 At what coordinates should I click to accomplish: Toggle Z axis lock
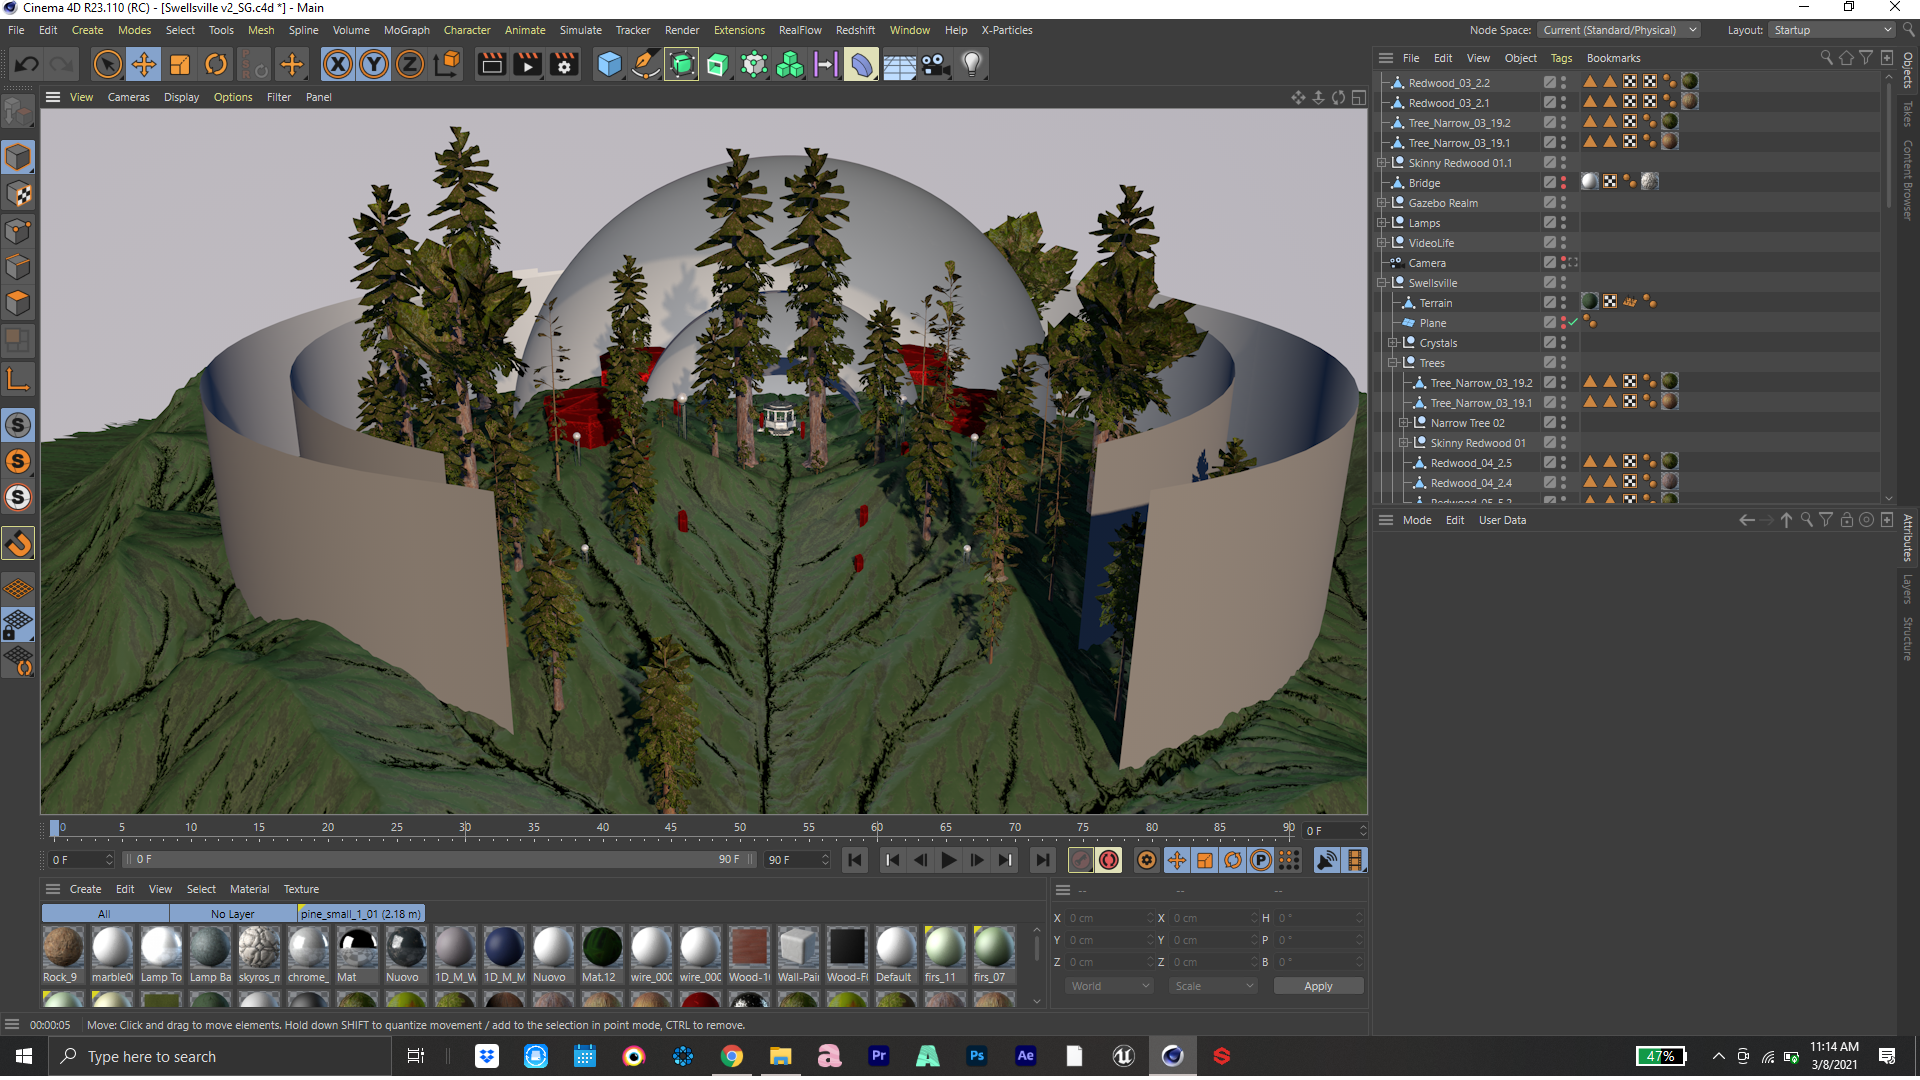point(410,65)
